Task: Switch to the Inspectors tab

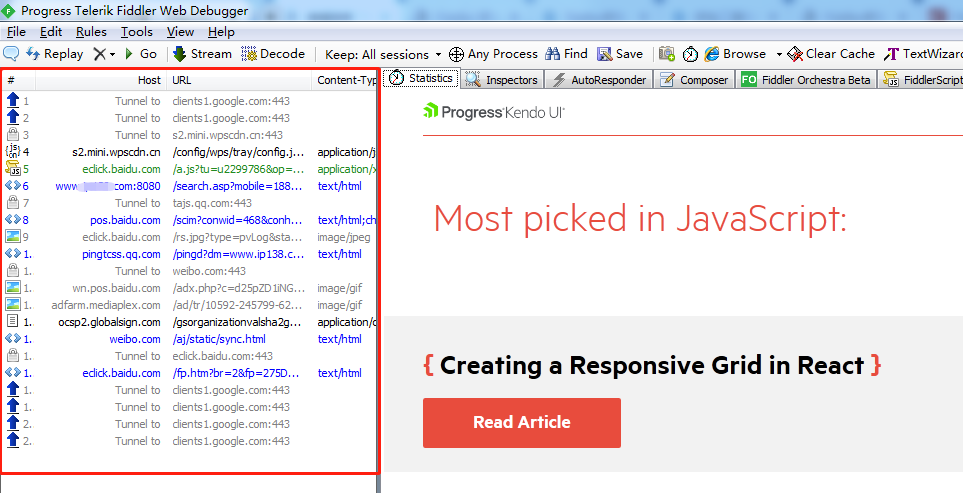Action: tap(502, 79)
